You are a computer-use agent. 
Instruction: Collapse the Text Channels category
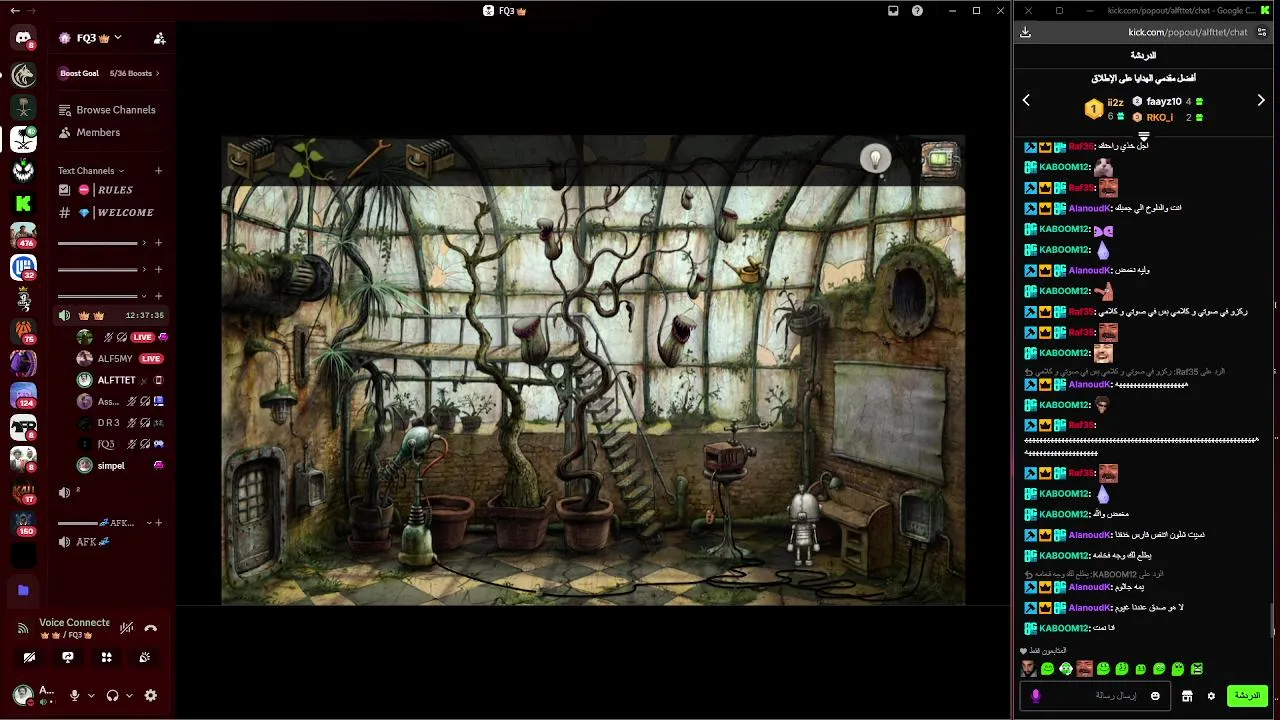pos(91,171)
